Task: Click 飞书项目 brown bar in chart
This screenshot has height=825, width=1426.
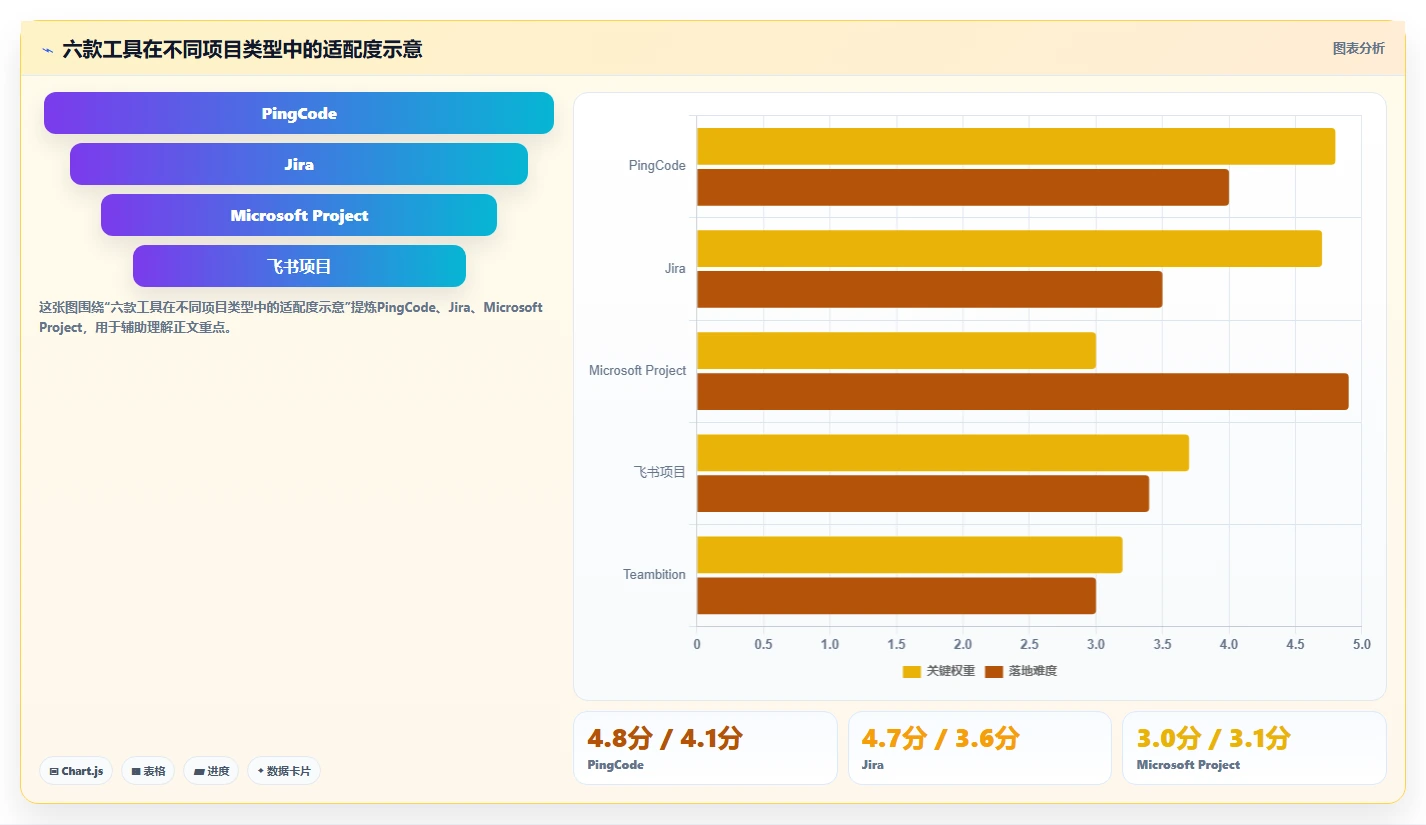Action: pos(923,493)
